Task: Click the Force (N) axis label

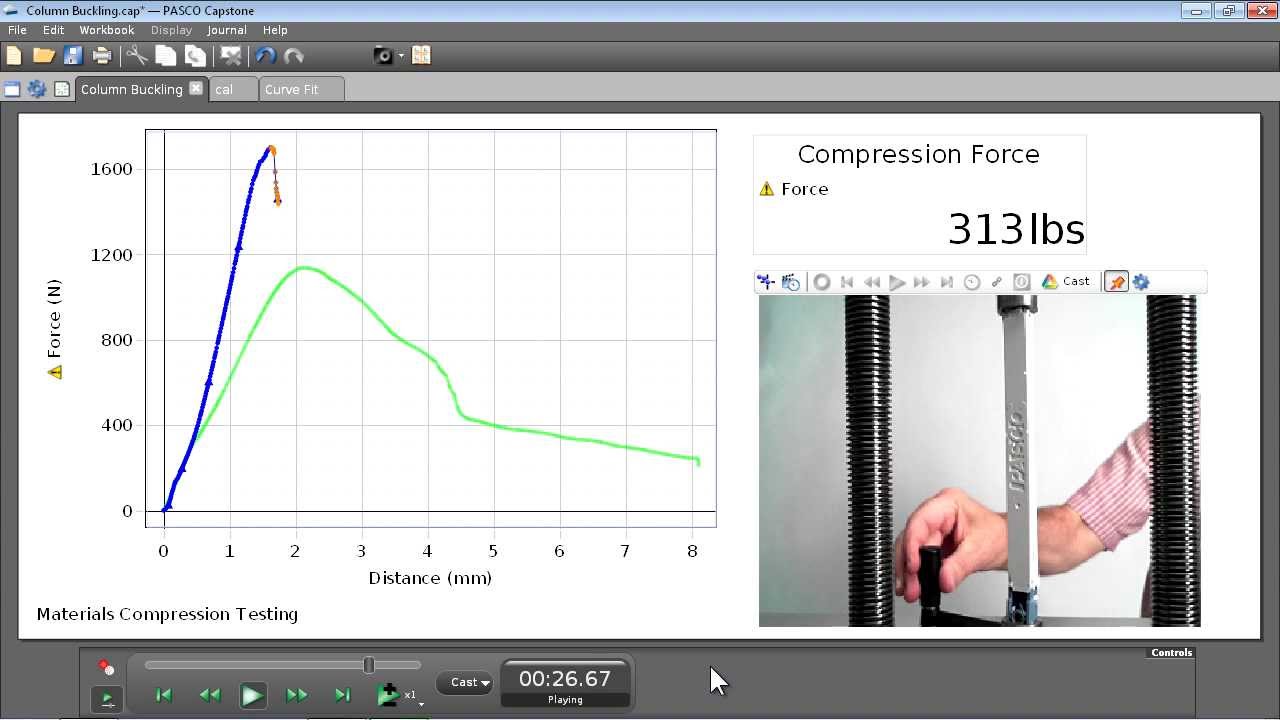Action: 54,319
